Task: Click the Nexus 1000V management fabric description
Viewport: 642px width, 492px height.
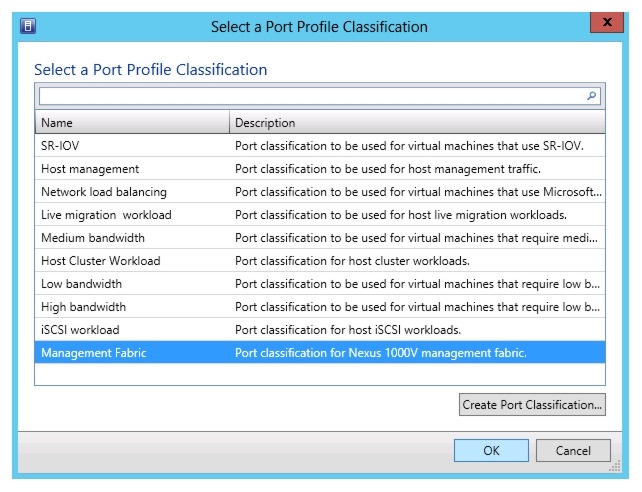Action: (380, 353)
